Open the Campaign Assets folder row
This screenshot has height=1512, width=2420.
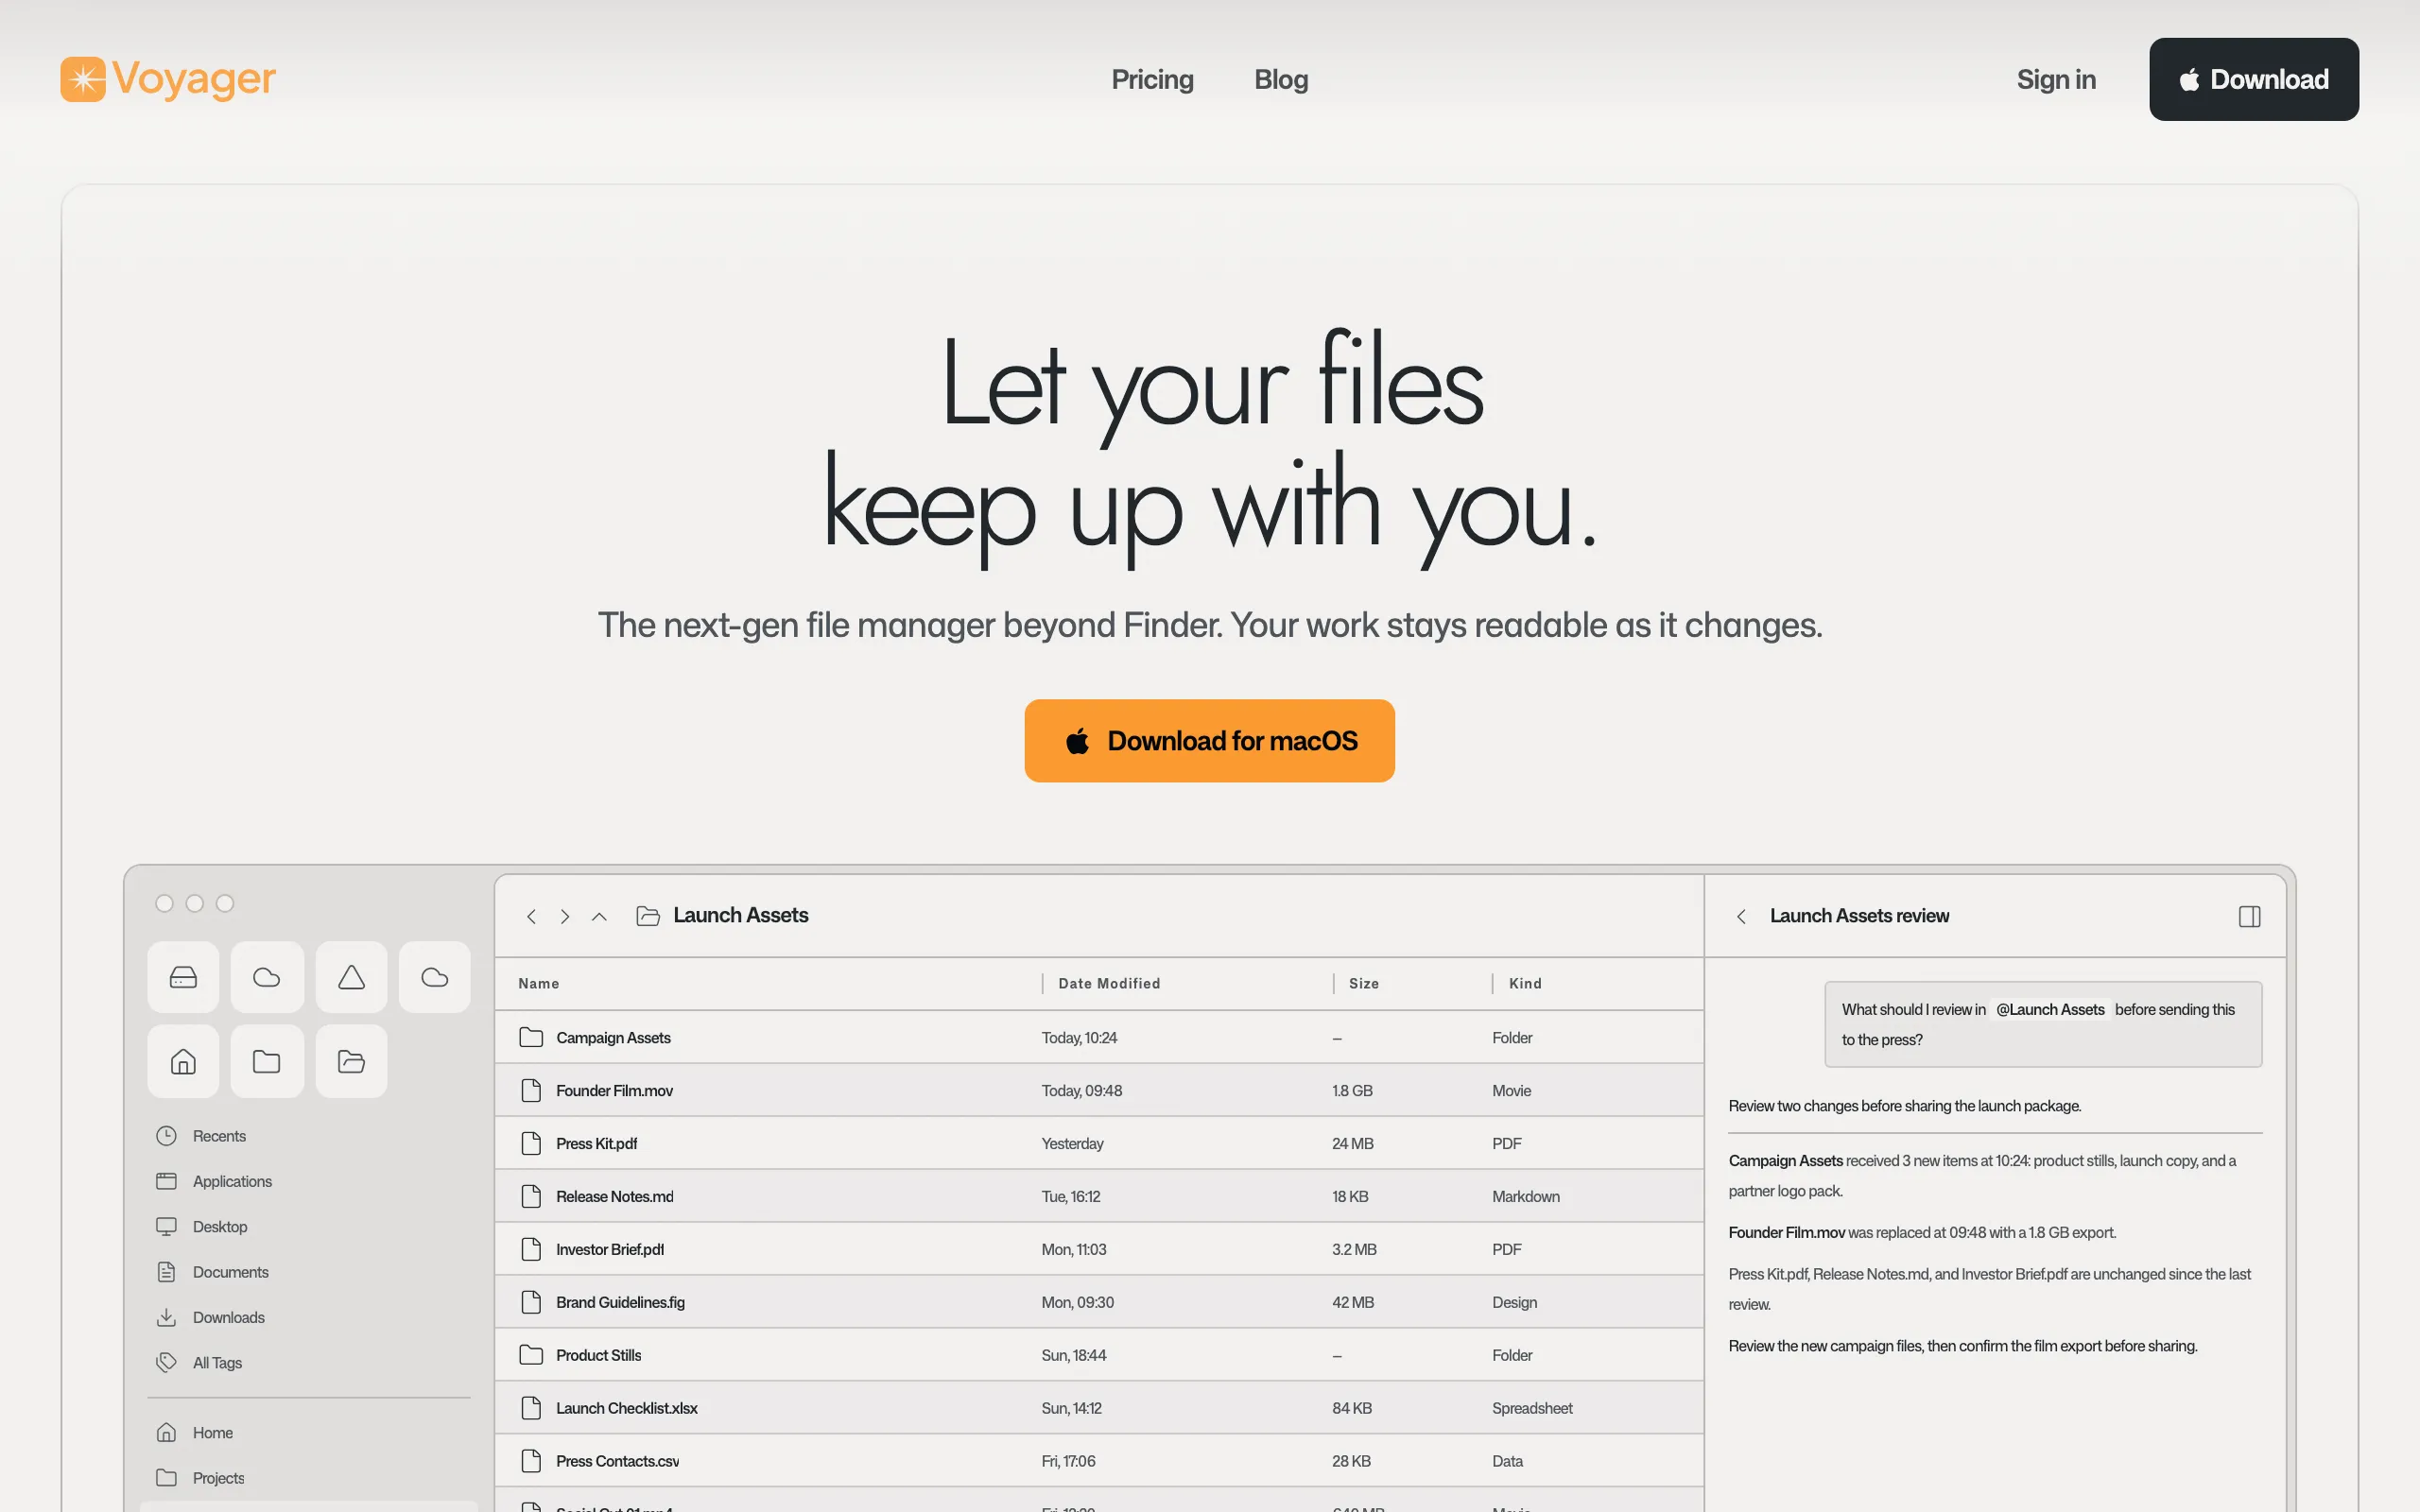pos(1099,1038)
